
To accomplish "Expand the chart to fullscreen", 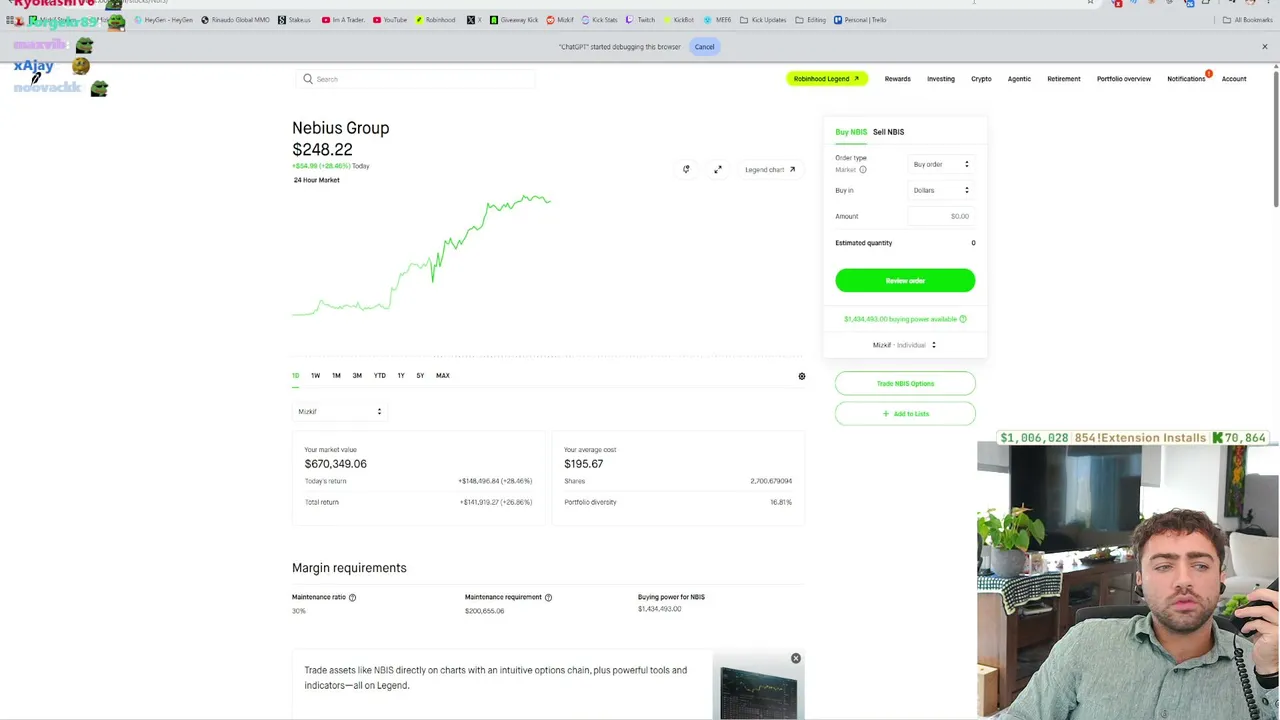I will 718,169.
